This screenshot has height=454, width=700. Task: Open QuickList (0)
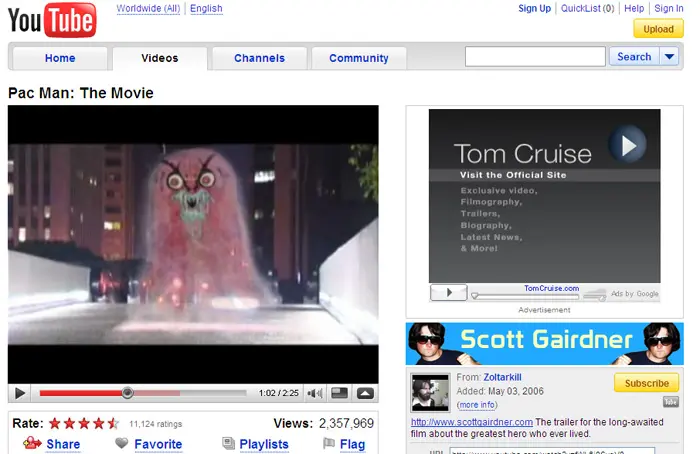coord(588,8)
